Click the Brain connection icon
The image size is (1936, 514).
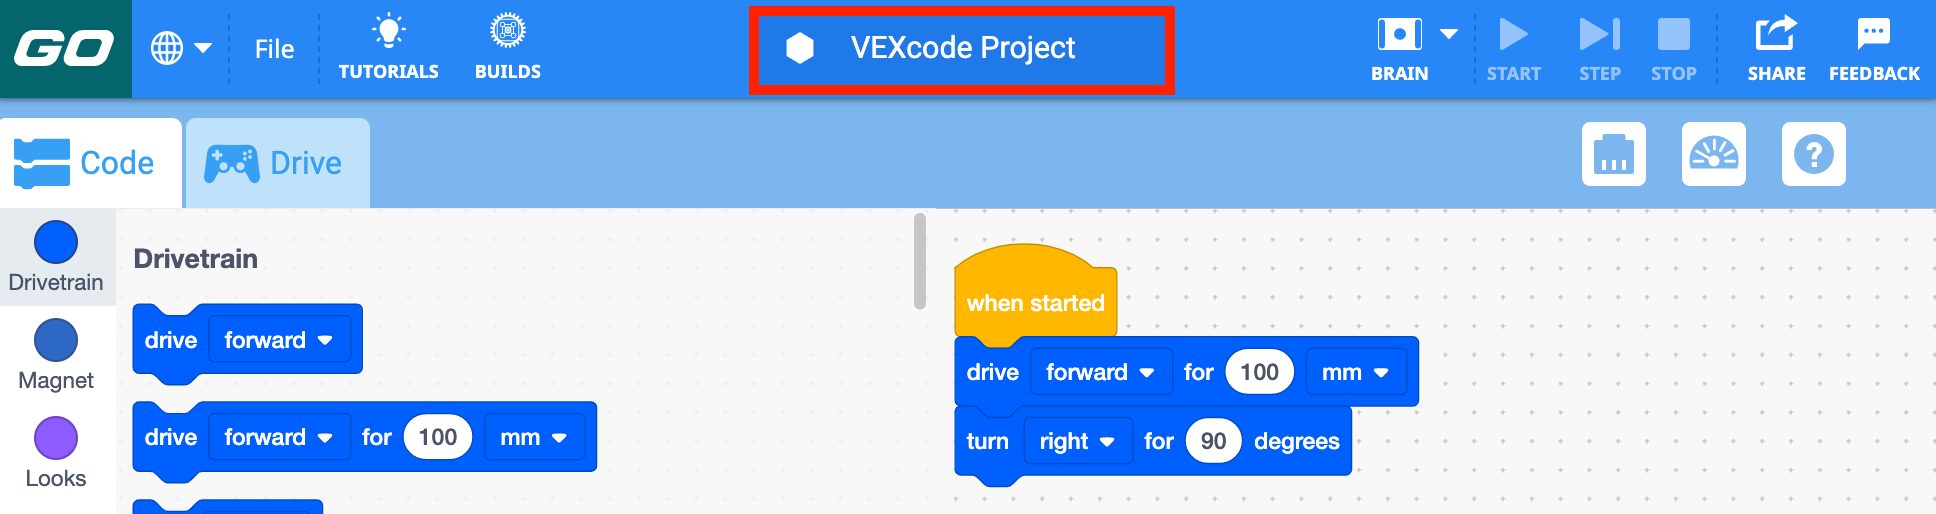pos(1399,34)
